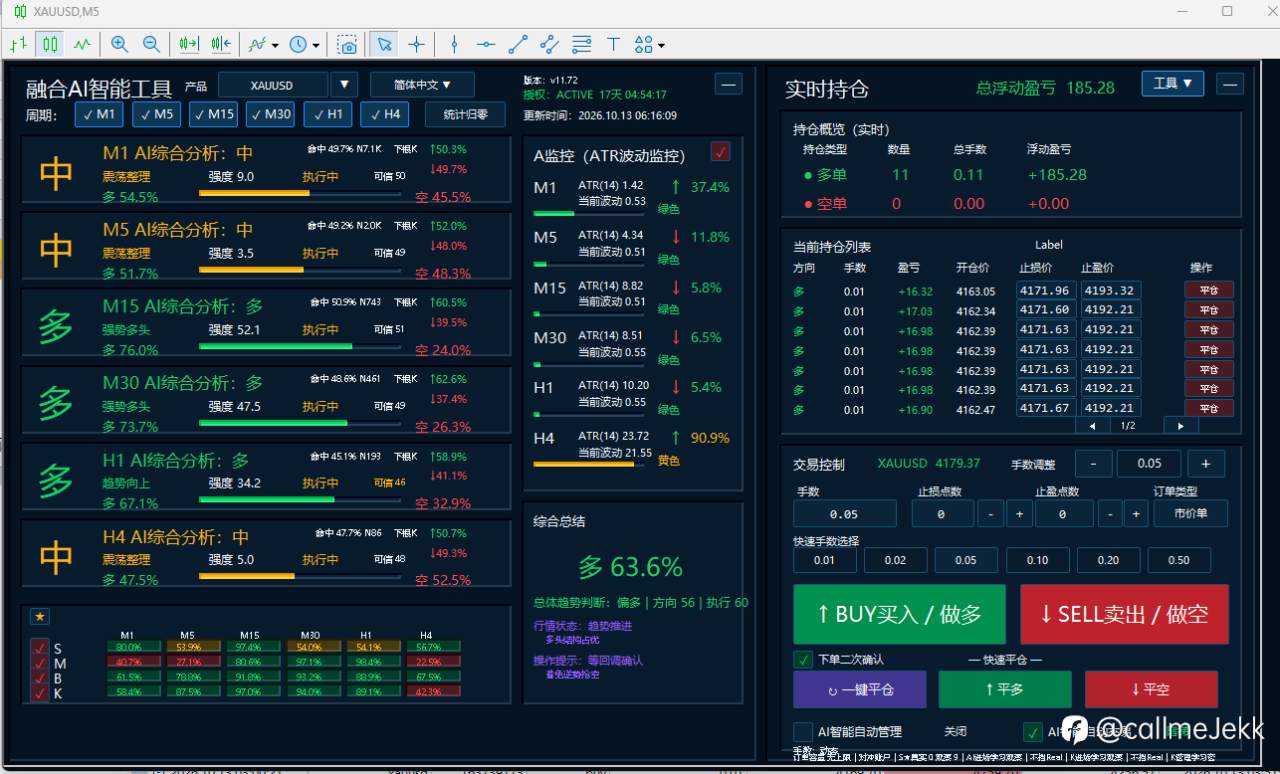Screen dimensions: 1280x774
Task: Enable chart auto-scroll to latest bar
Action: coord(189,44)
